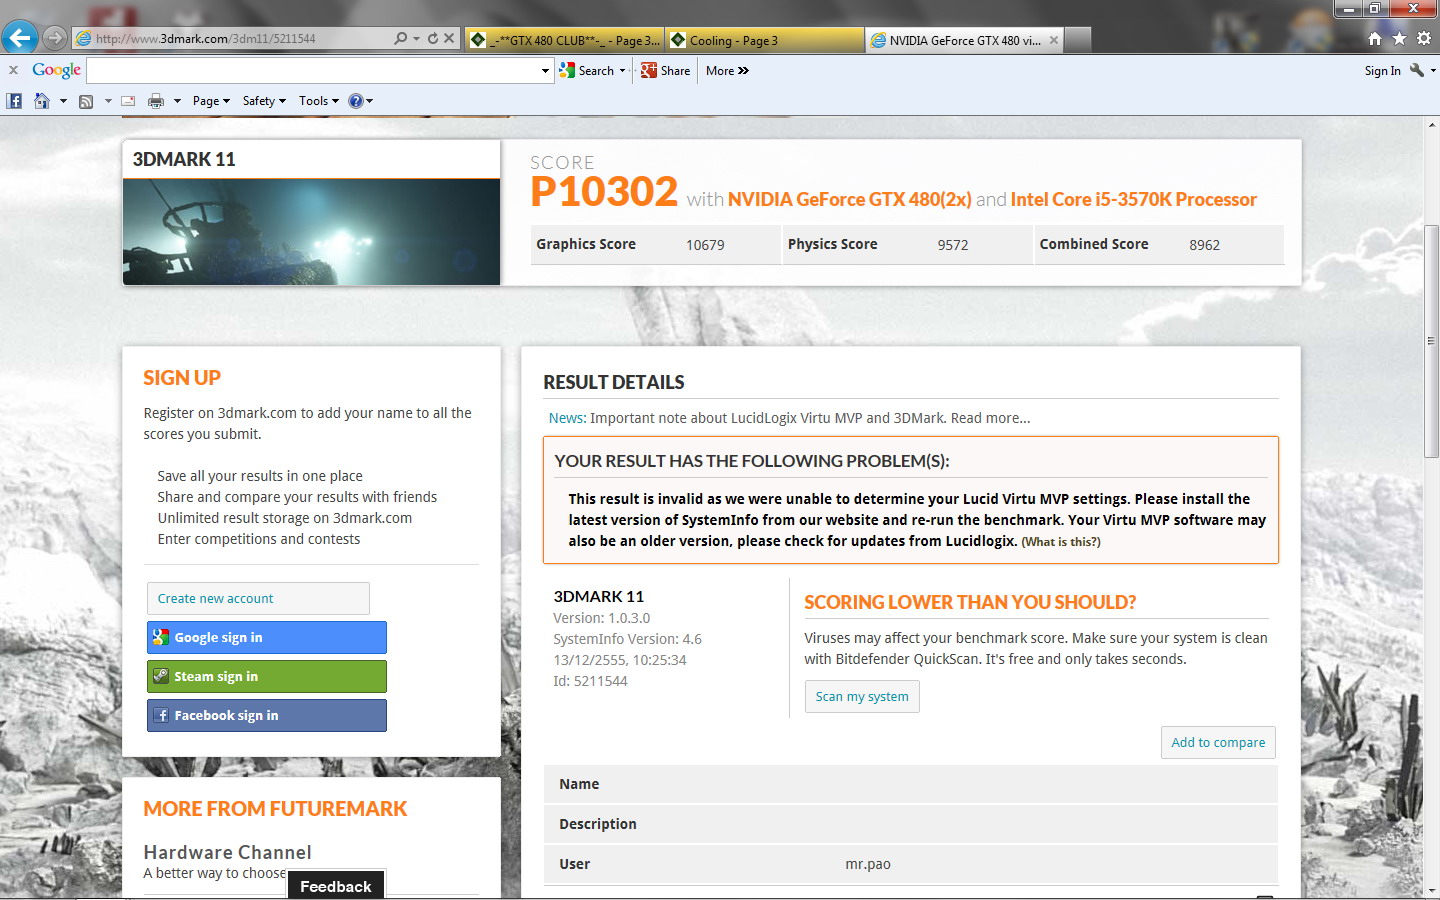The width and height of the screenshot is (1440, 900).
Task: Open the Google Search button dropdown arrow
Action: (622, 71)
